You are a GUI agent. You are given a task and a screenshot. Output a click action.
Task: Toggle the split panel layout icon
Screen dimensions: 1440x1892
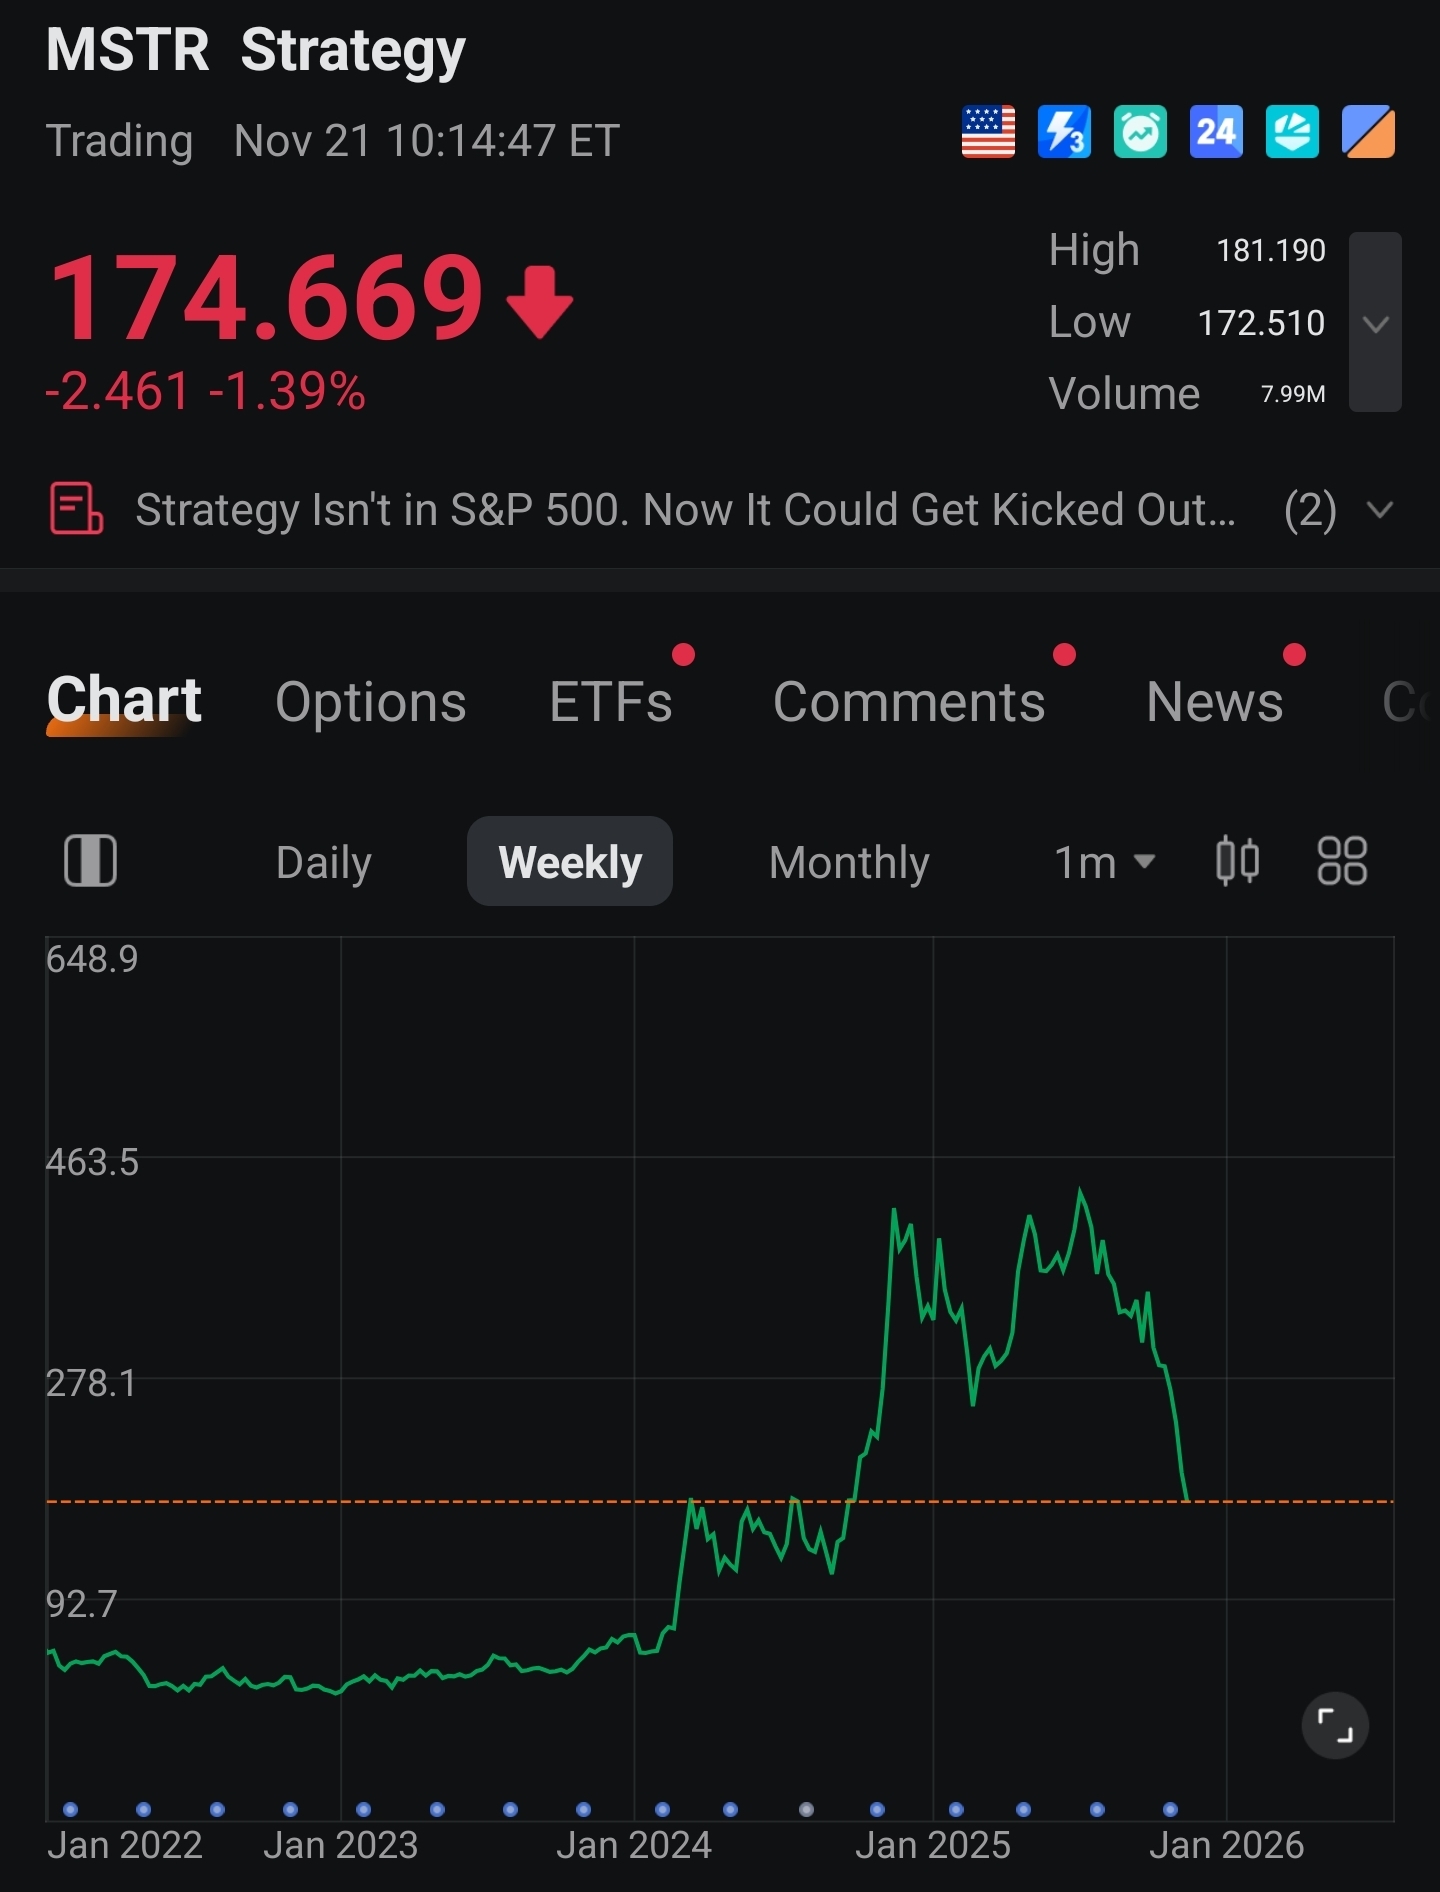point(91,861)
